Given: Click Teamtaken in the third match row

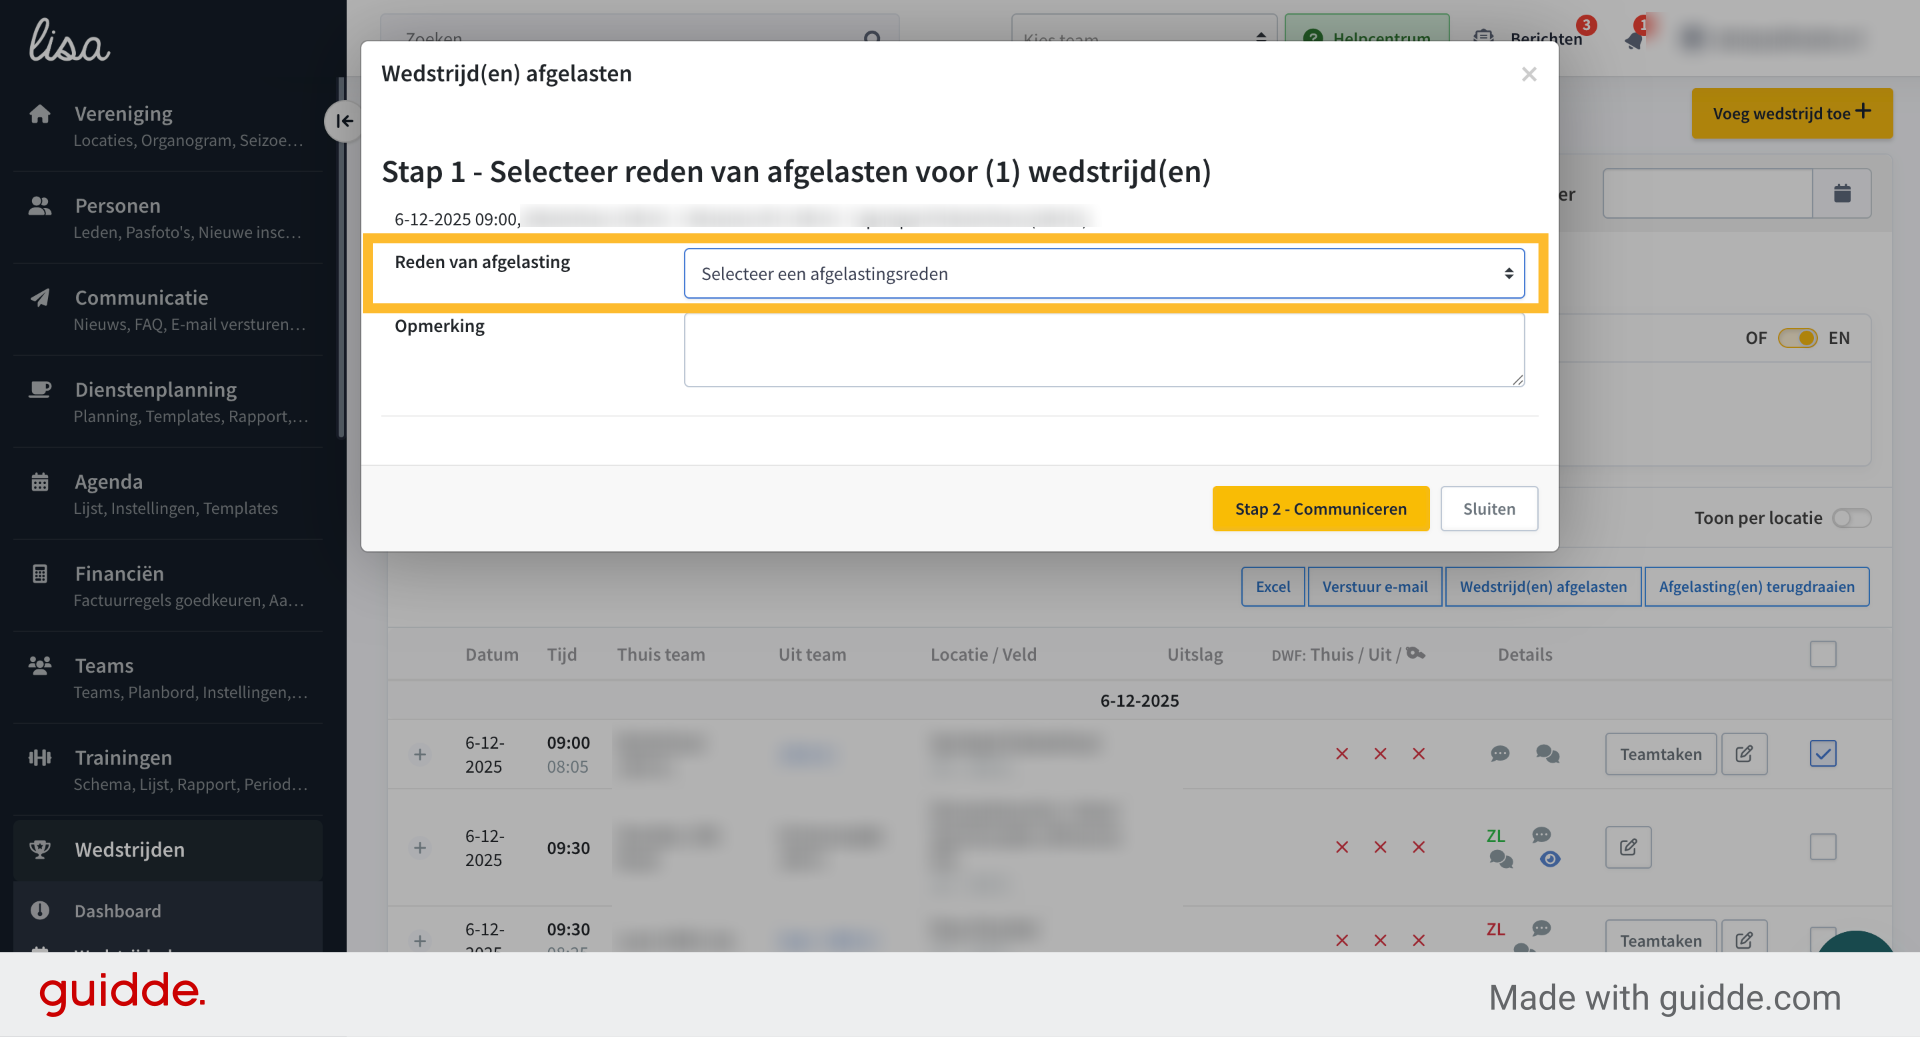Looking at the screenshot, I should click(x=1661, y=937).
